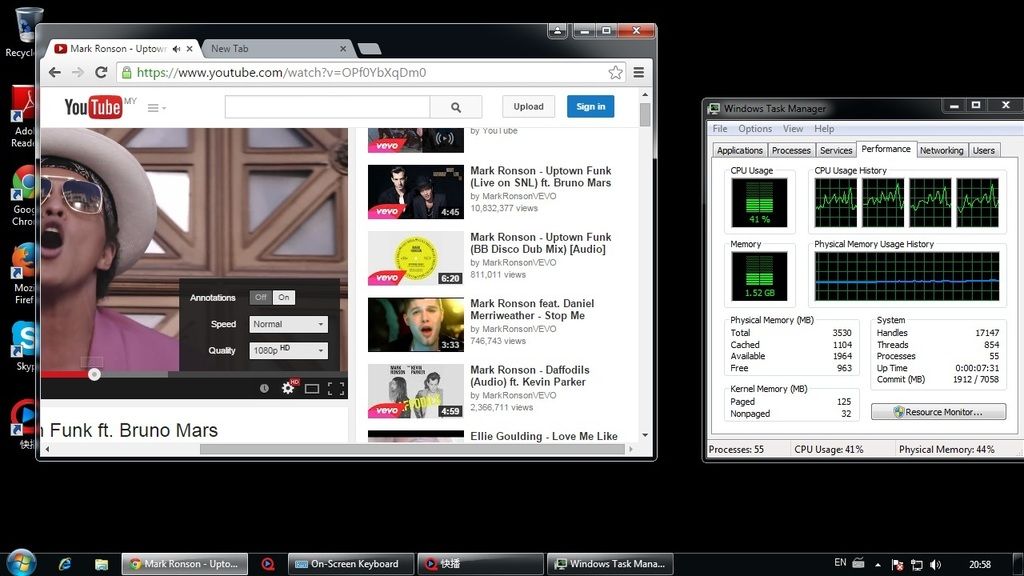The image size is (1024, 576).
Task: Switch video to theater mode
Action: click(312, 388)
